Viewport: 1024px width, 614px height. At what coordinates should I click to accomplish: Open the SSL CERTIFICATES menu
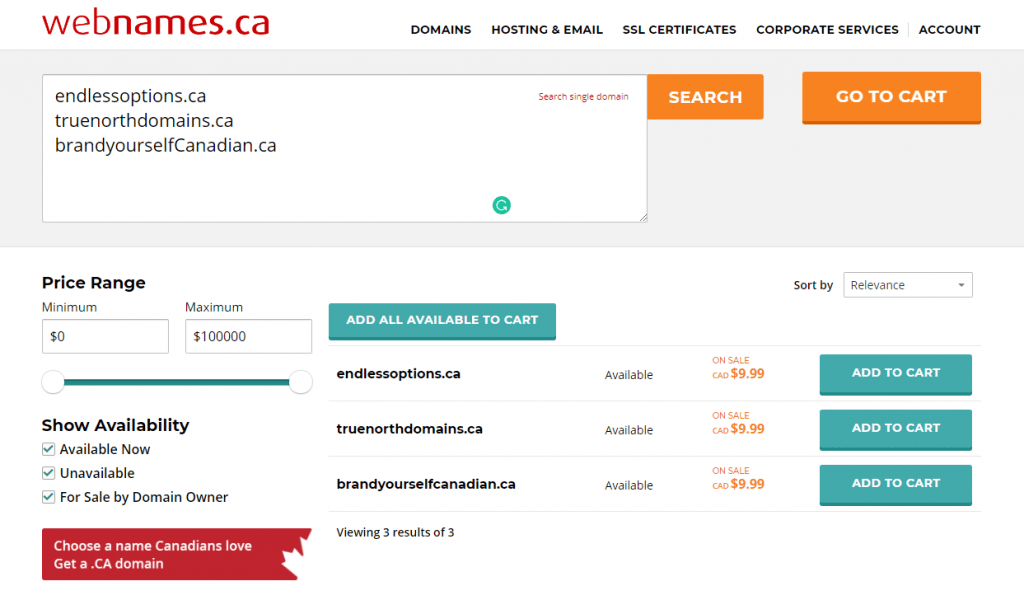pyautogui.click(x=679, y=29)
